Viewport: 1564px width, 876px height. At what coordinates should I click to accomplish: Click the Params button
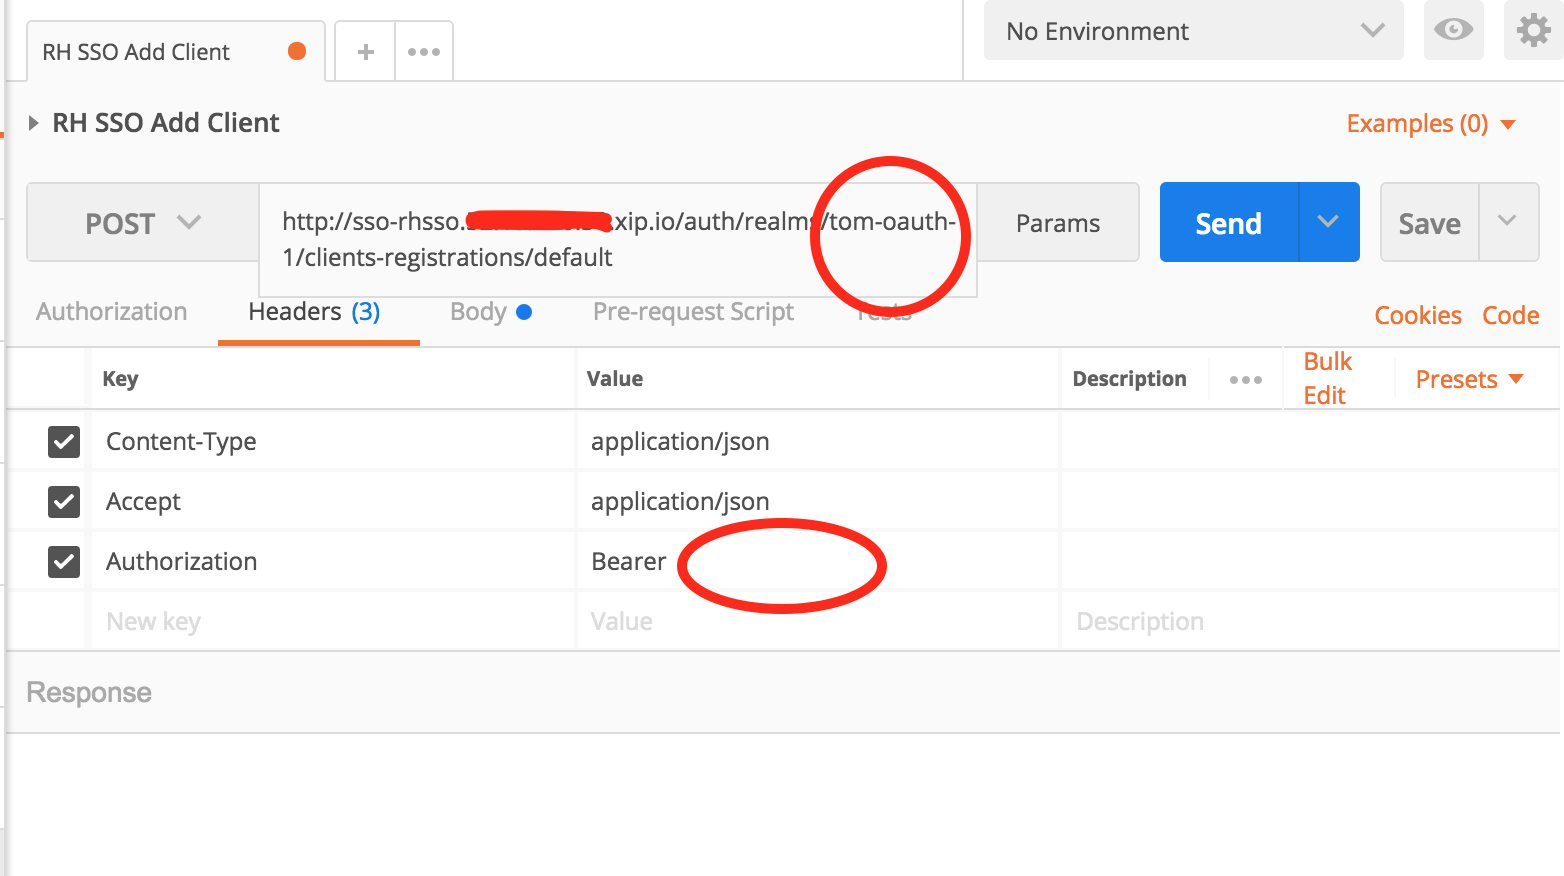(x=1058, y=222)
